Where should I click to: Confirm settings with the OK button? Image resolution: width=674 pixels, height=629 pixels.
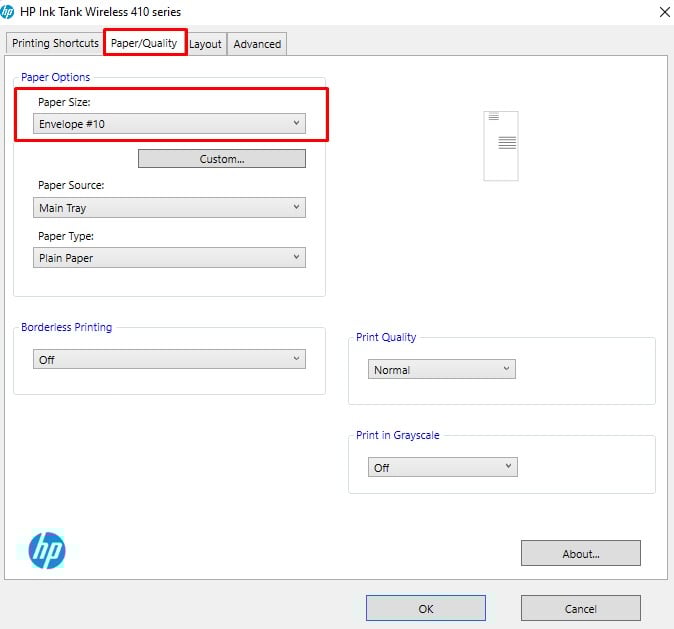426,608
